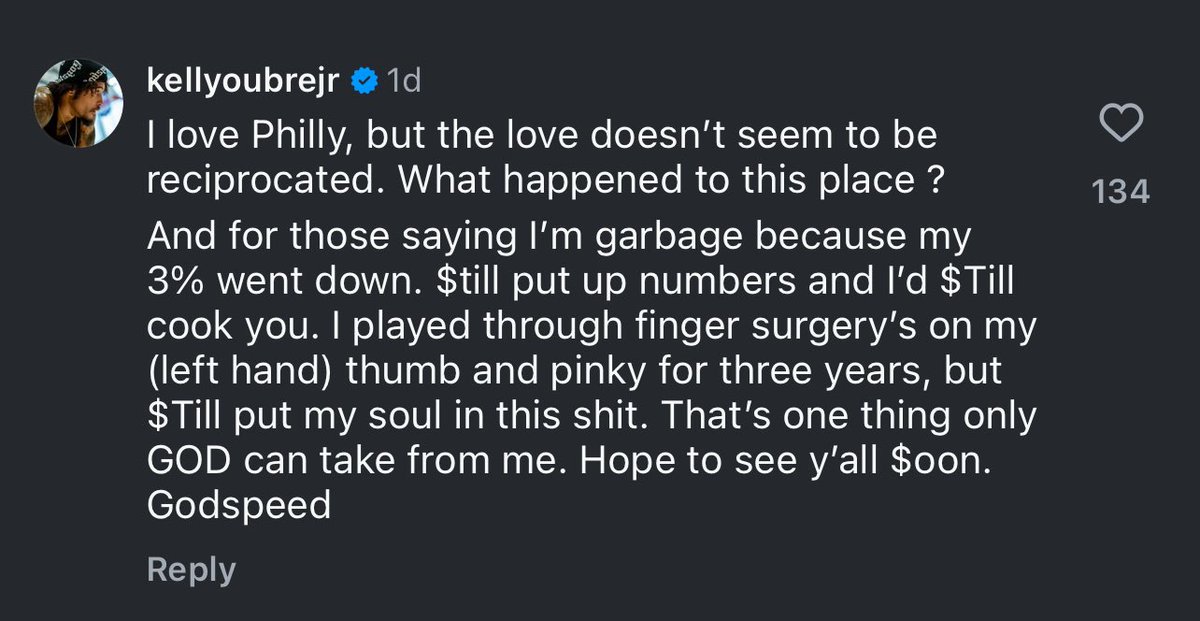This screenshot has width=1200, height=621.
Task: Like the comment with the heart icon
Action: click(1120, 125)
